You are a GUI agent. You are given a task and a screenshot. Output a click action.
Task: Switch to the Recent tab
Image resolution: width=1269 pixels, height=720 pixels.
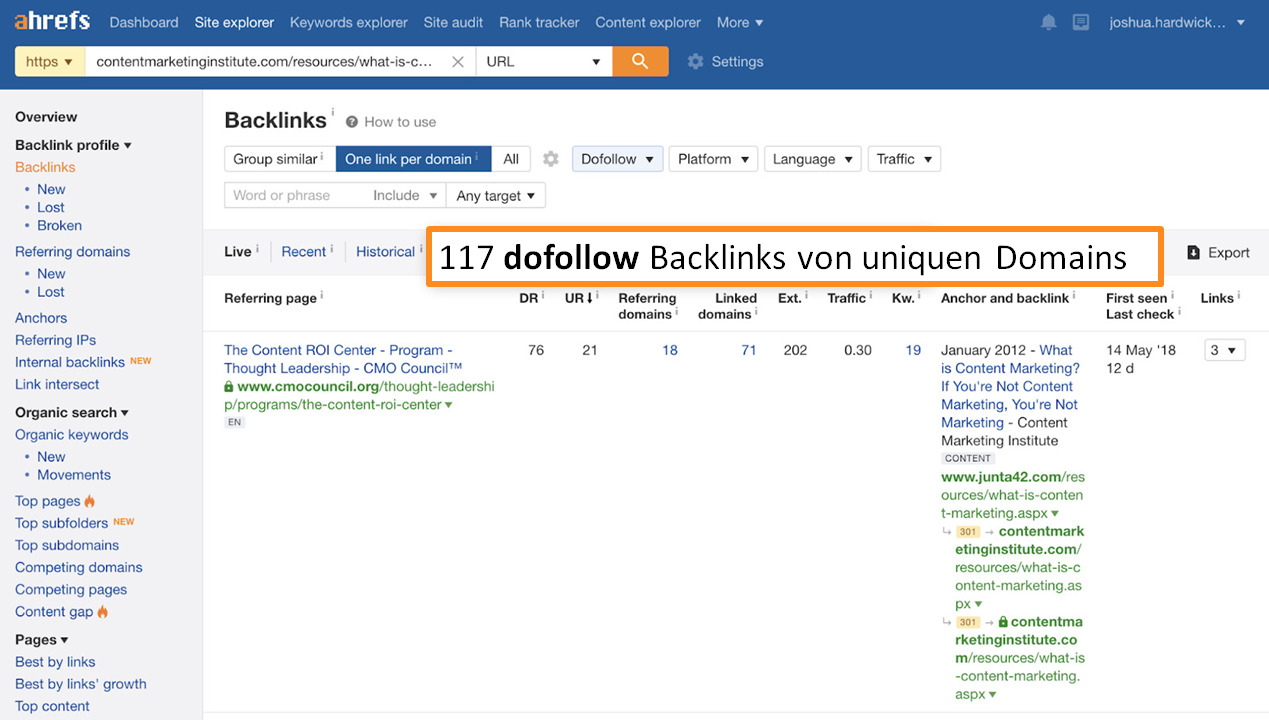304,252
